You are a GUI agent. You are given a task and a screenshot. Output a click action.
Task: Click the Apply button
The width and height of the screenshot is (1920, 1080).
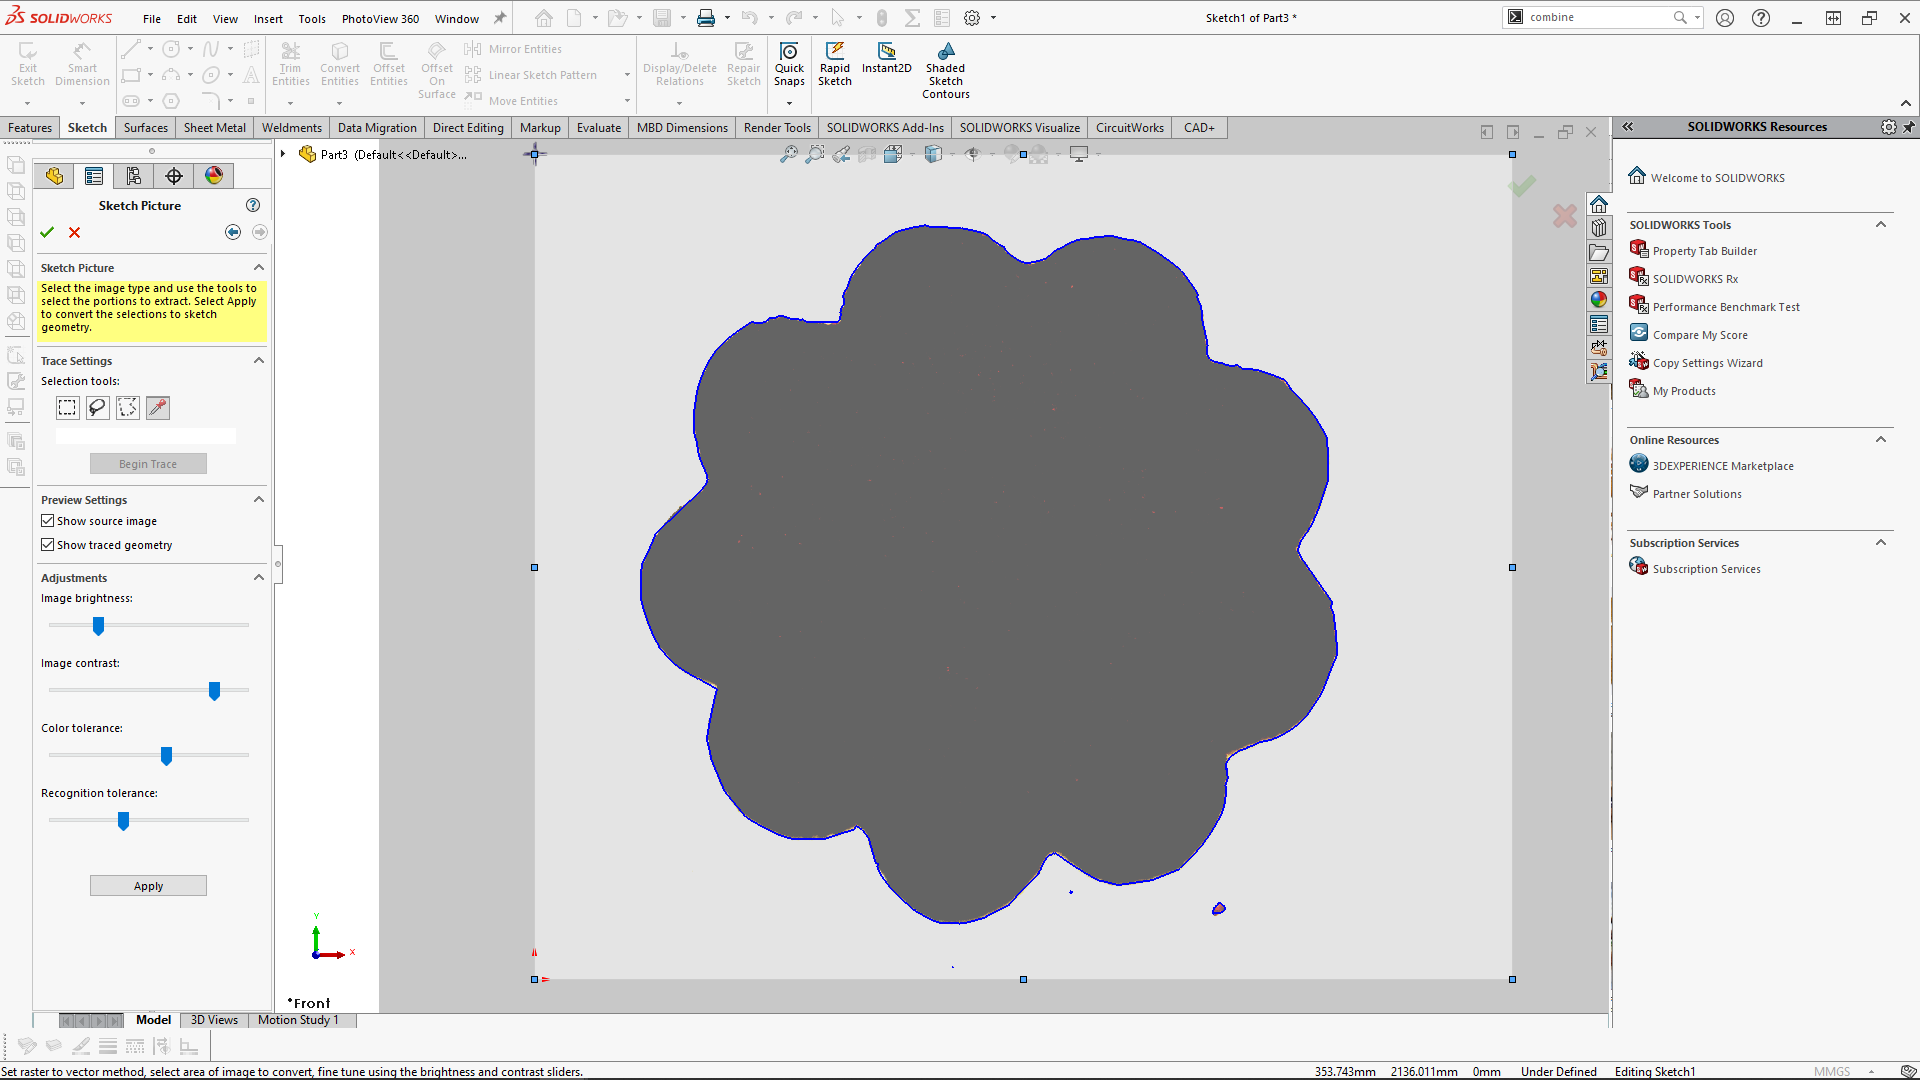coord(148,886)
